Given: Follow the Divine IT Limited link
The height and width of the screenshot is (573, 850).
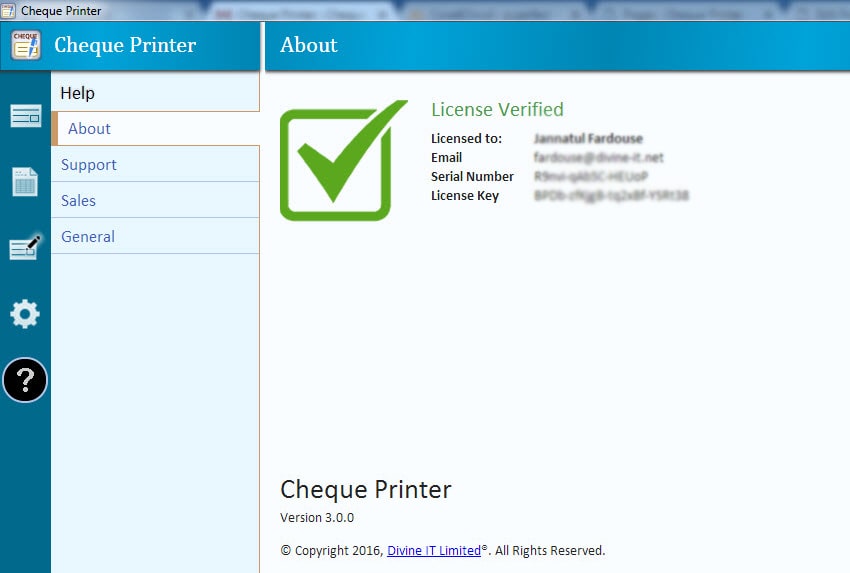Looking at the screenshot, I should click(x=433, y=550).
